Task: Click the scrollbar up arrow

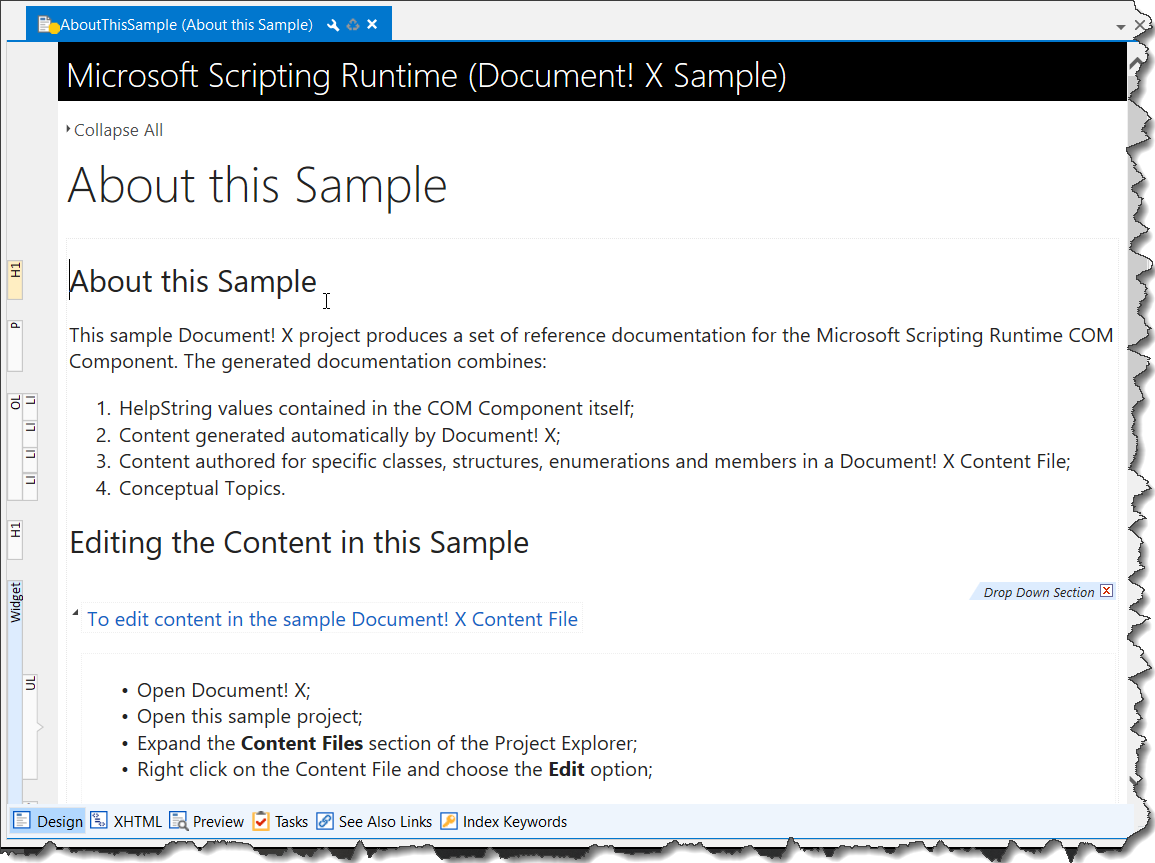Action: click(x=1137, y=63)
